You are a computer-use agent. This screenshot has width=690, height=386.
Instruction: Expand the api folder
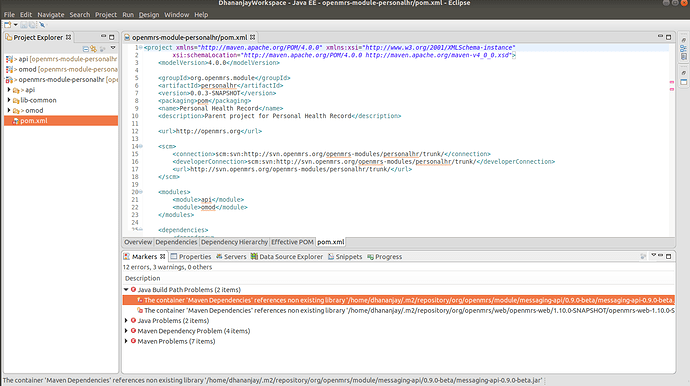[9, 90]
